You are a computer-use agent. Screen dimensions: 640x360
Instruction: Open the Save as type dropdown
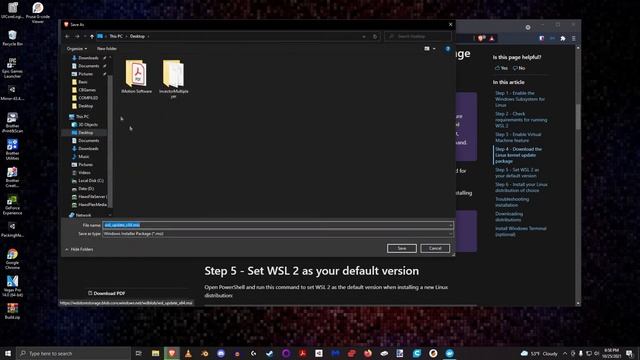pos(278,234)
